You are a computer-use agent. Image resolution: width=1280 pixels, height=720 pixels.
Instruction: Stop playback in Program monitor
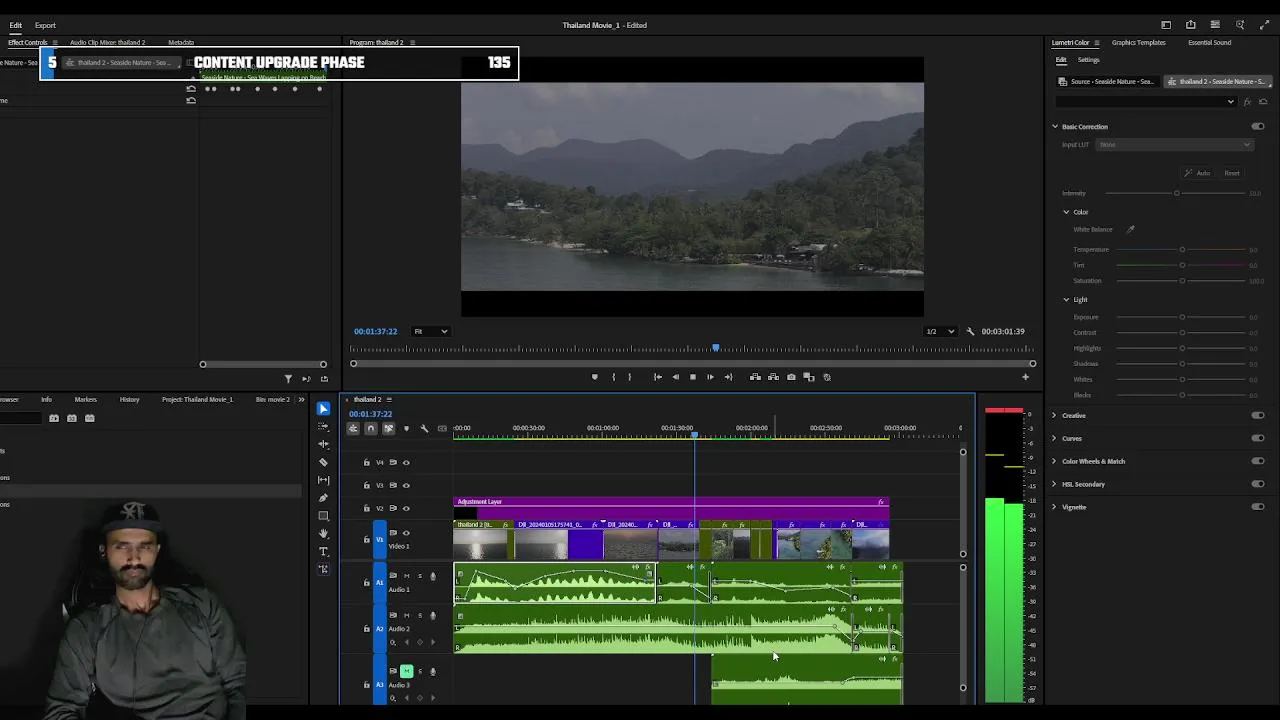coord(692,377)
